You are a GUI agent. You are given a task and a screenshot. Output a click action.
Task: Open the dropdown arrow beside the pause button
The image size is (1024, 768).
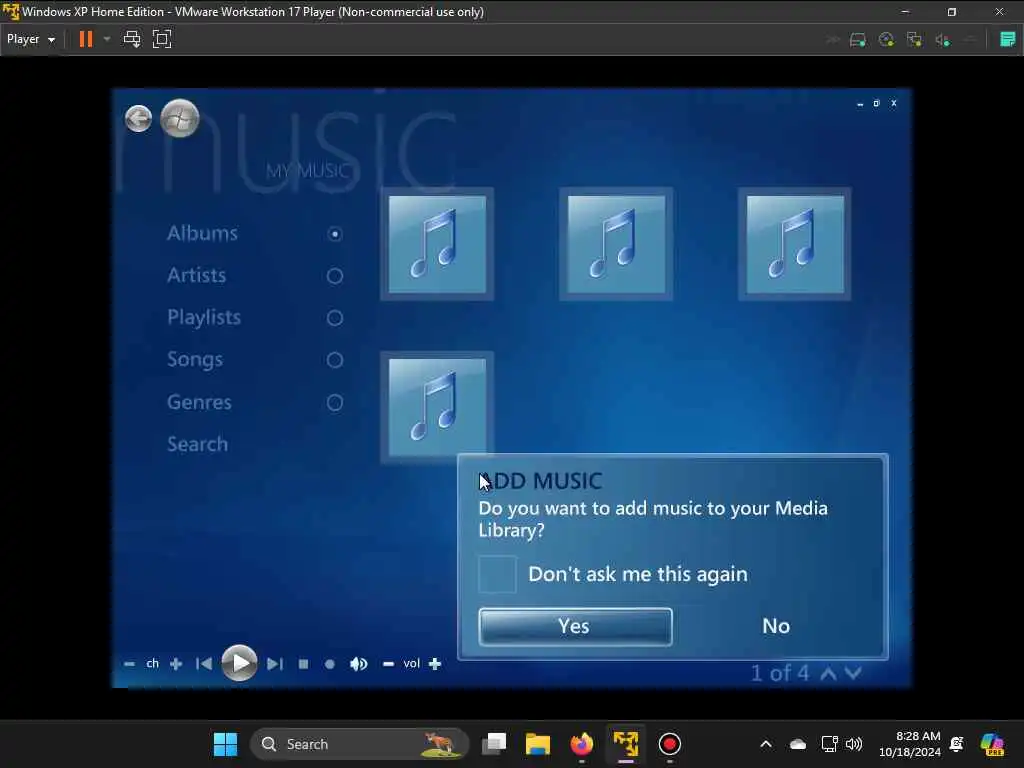106,39
